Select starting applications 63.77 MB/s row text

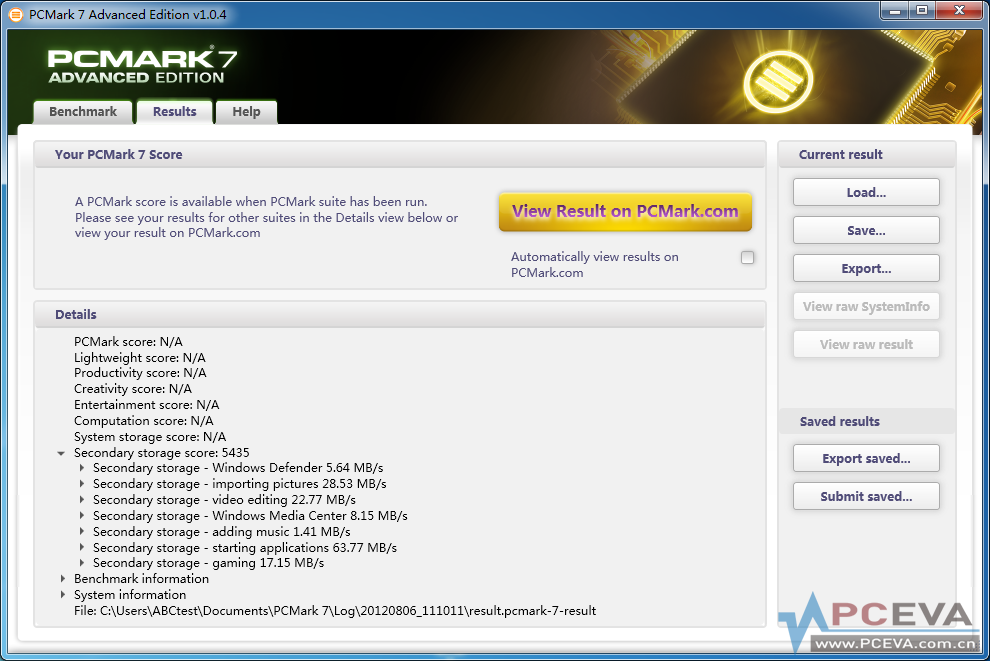pyautogui.click(x=245, y=547)
